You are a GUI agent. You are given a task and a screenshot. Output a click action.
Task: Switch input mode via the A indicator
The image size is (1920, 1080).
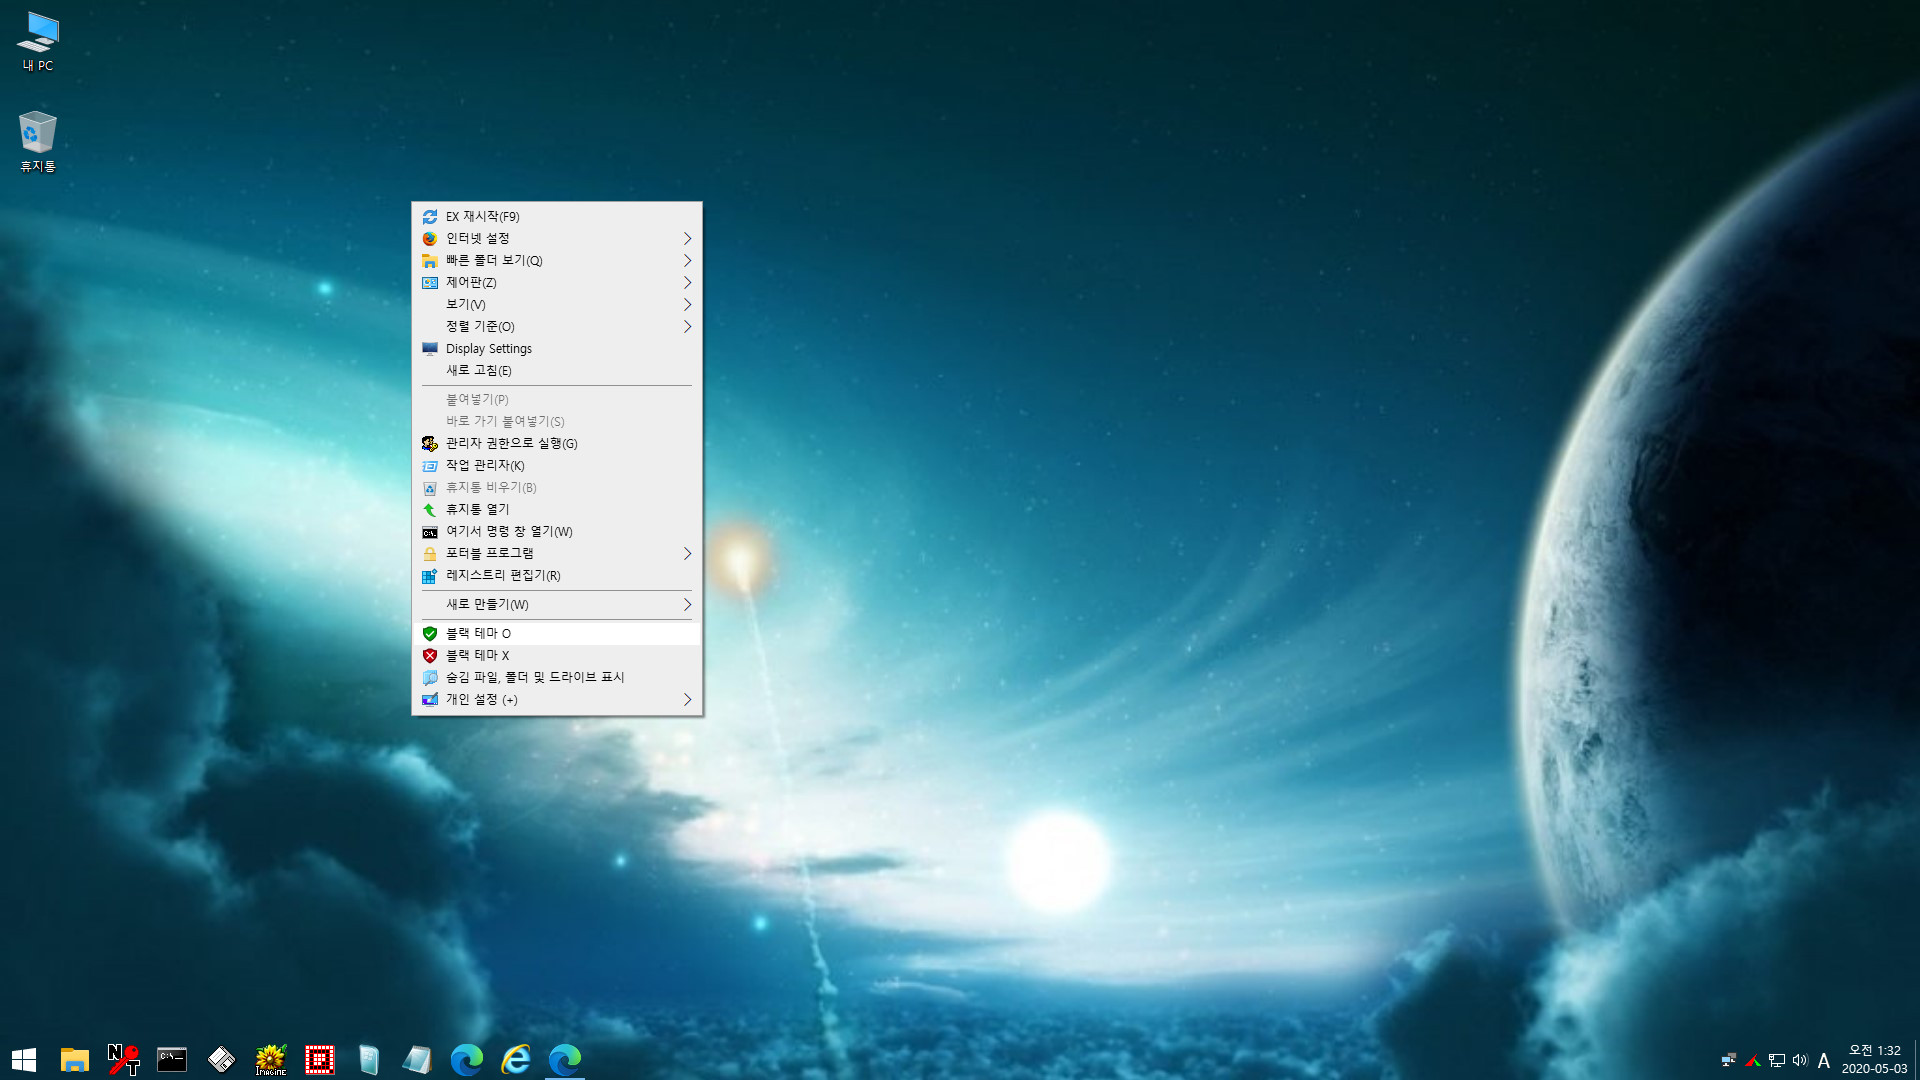(x=1824, y=1060)
